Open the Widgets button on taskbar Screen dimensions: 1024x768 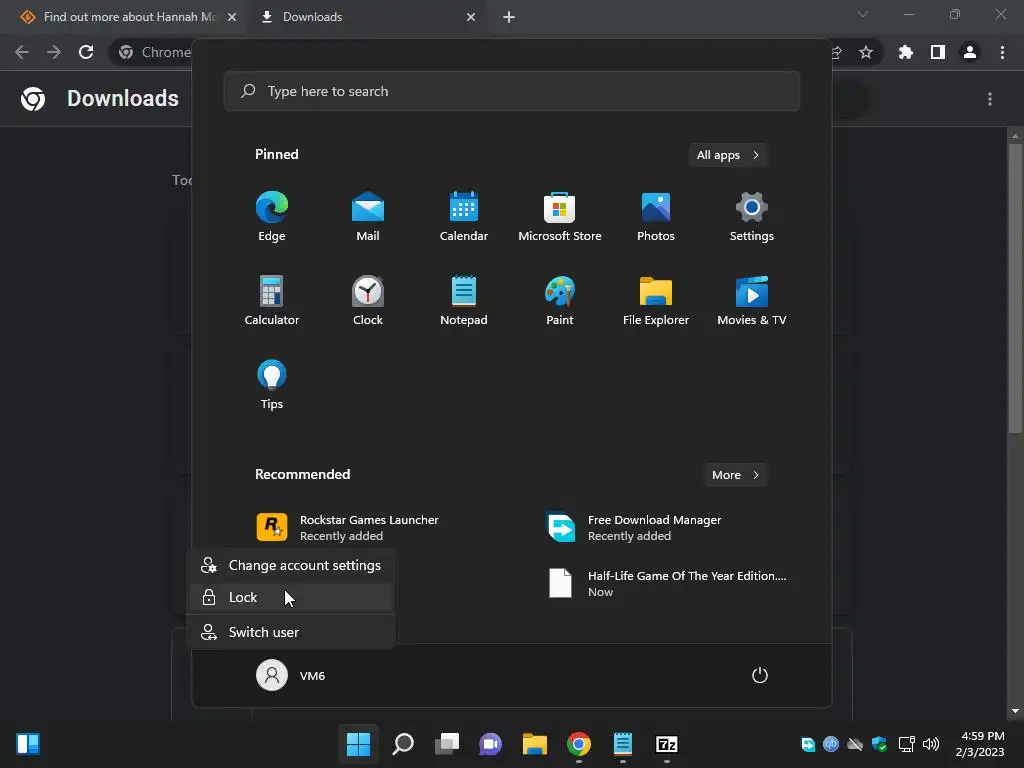[28, 744]
